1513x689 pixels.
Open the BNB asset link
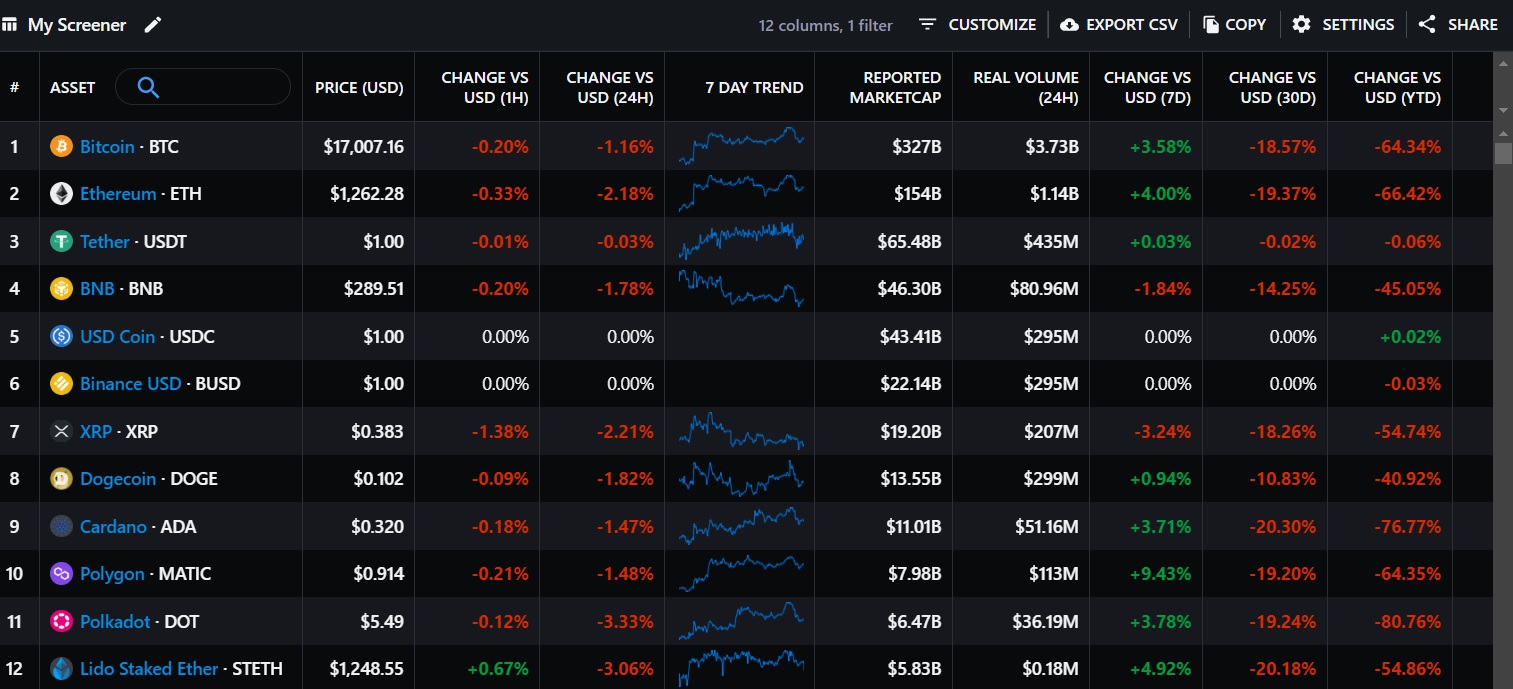coord(97,289)
